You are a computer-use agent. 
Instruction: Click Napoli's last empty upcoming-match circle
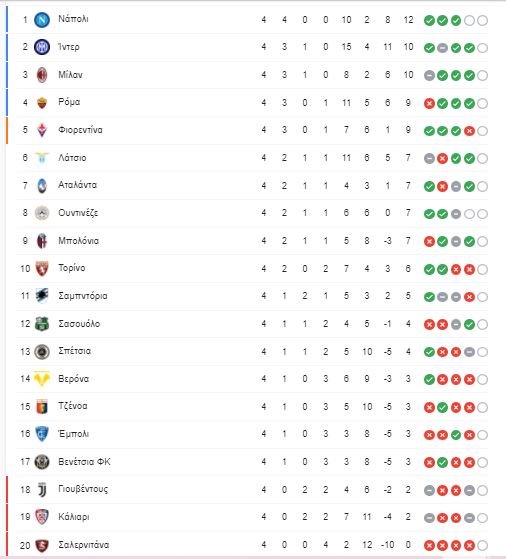(482, 20)
